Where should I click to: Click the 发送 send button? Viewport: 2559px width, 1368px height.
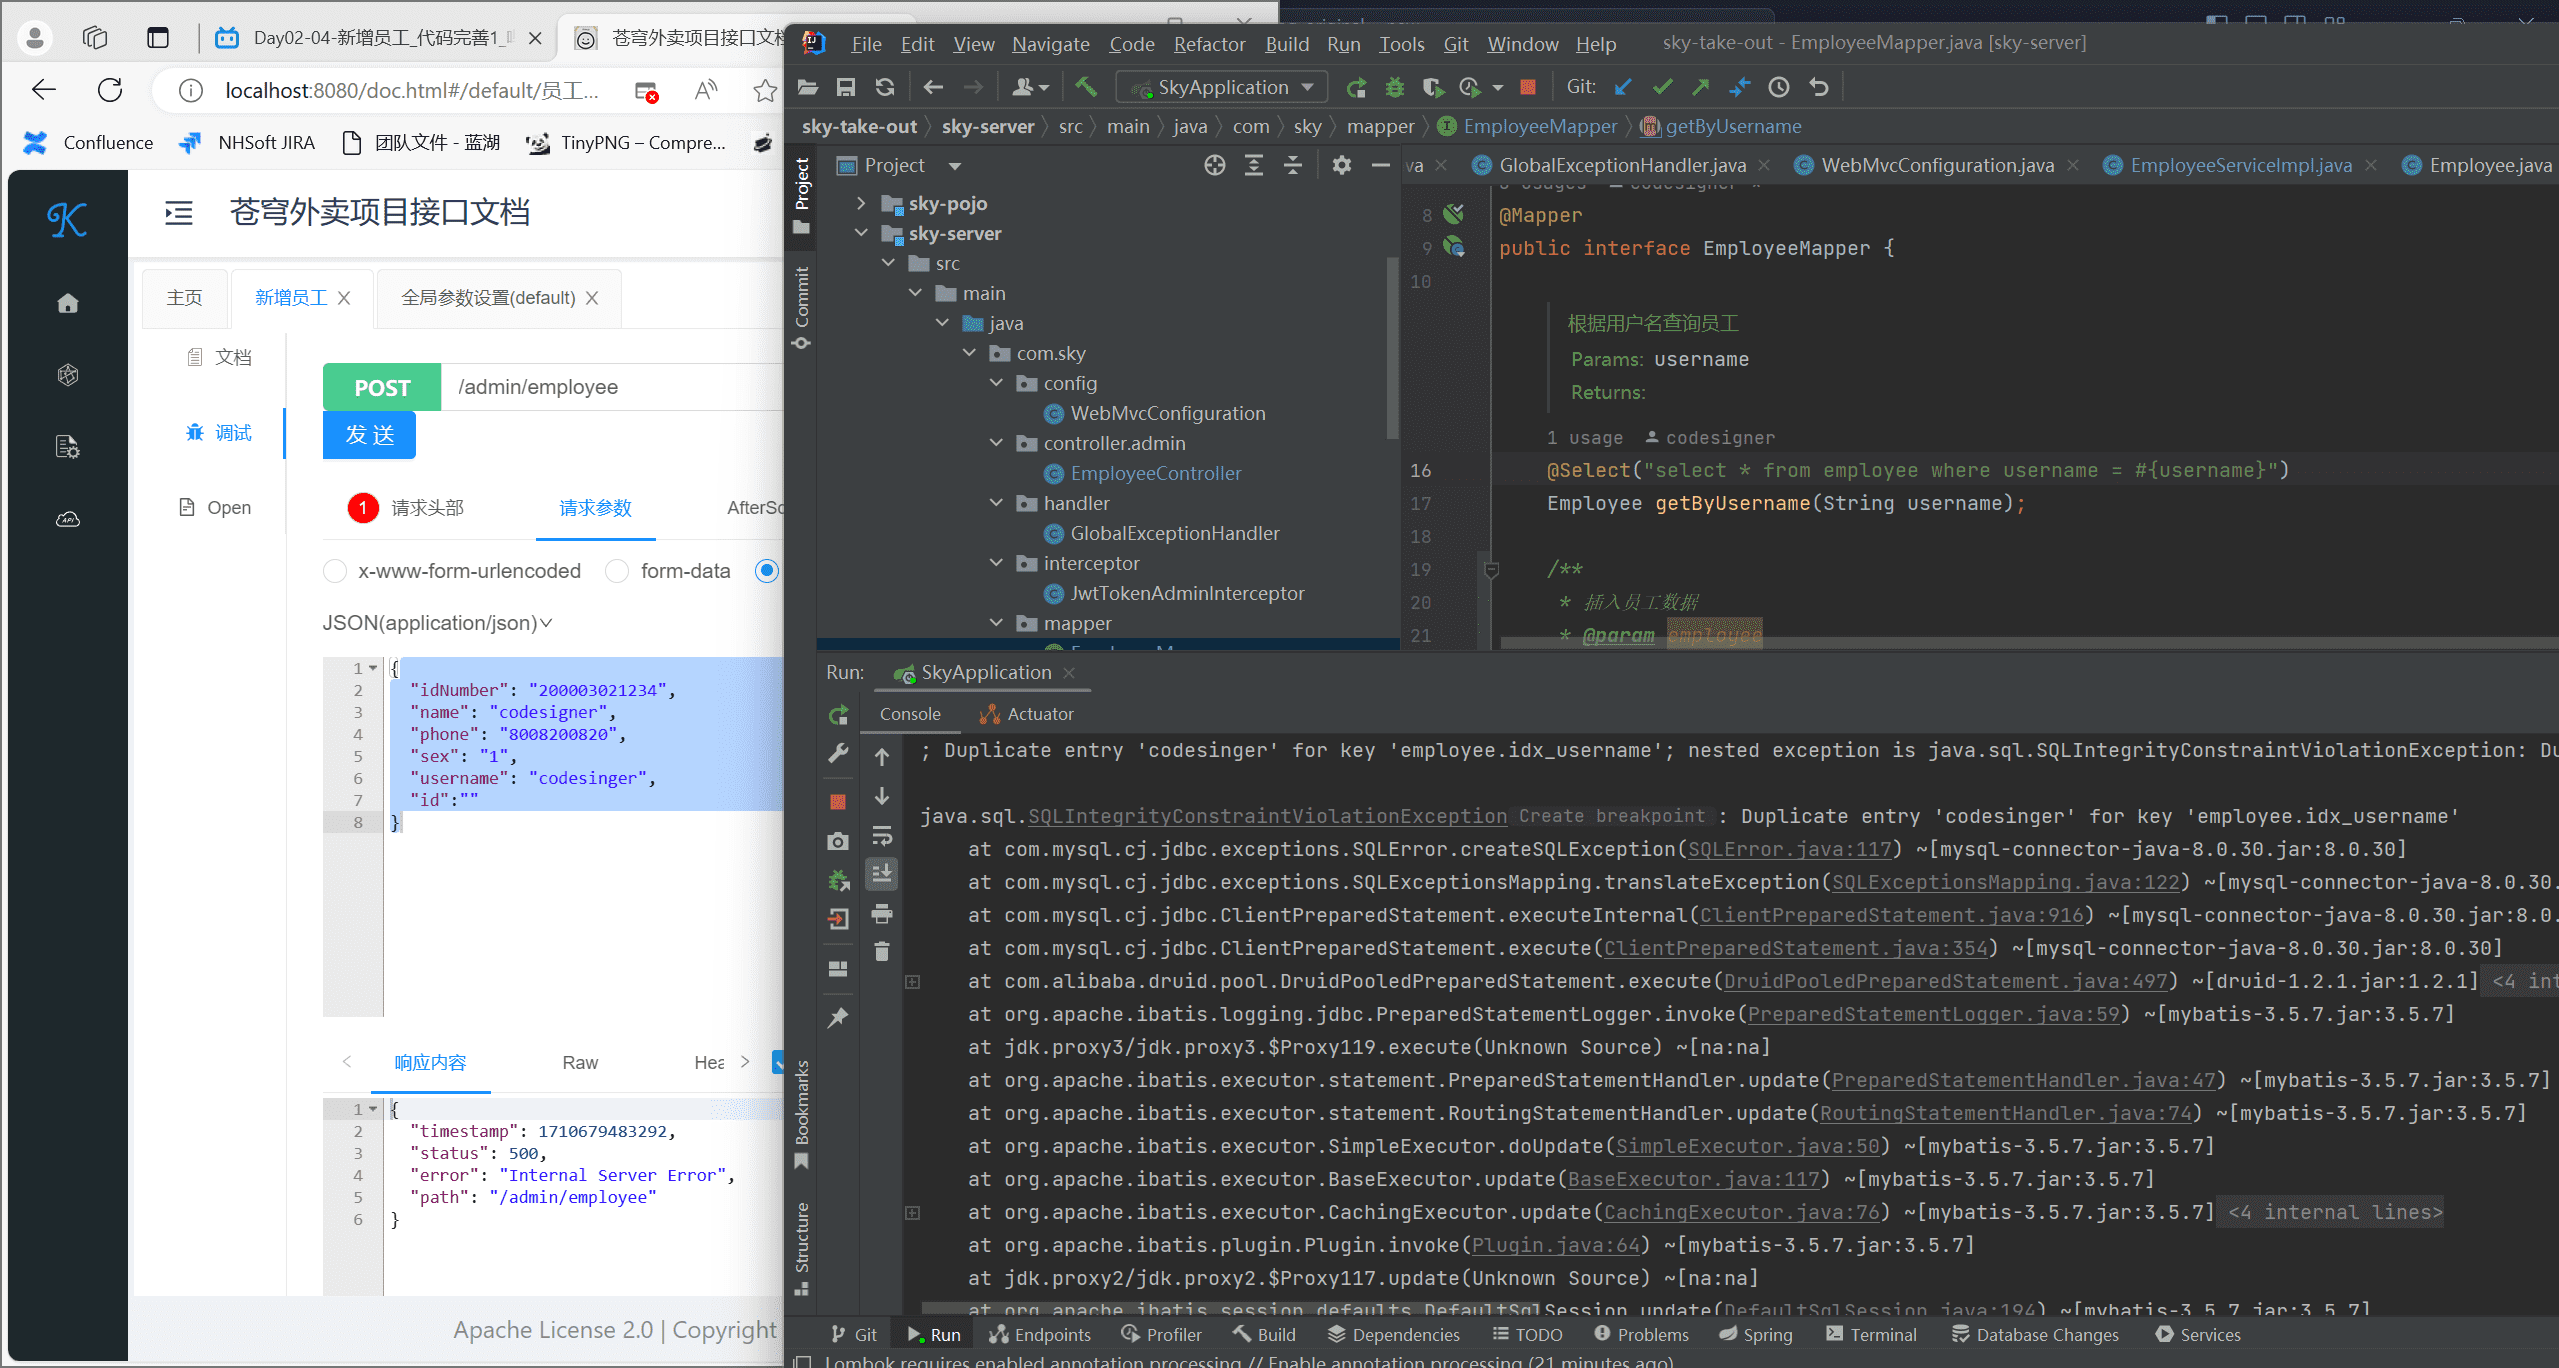click(369, 435)
